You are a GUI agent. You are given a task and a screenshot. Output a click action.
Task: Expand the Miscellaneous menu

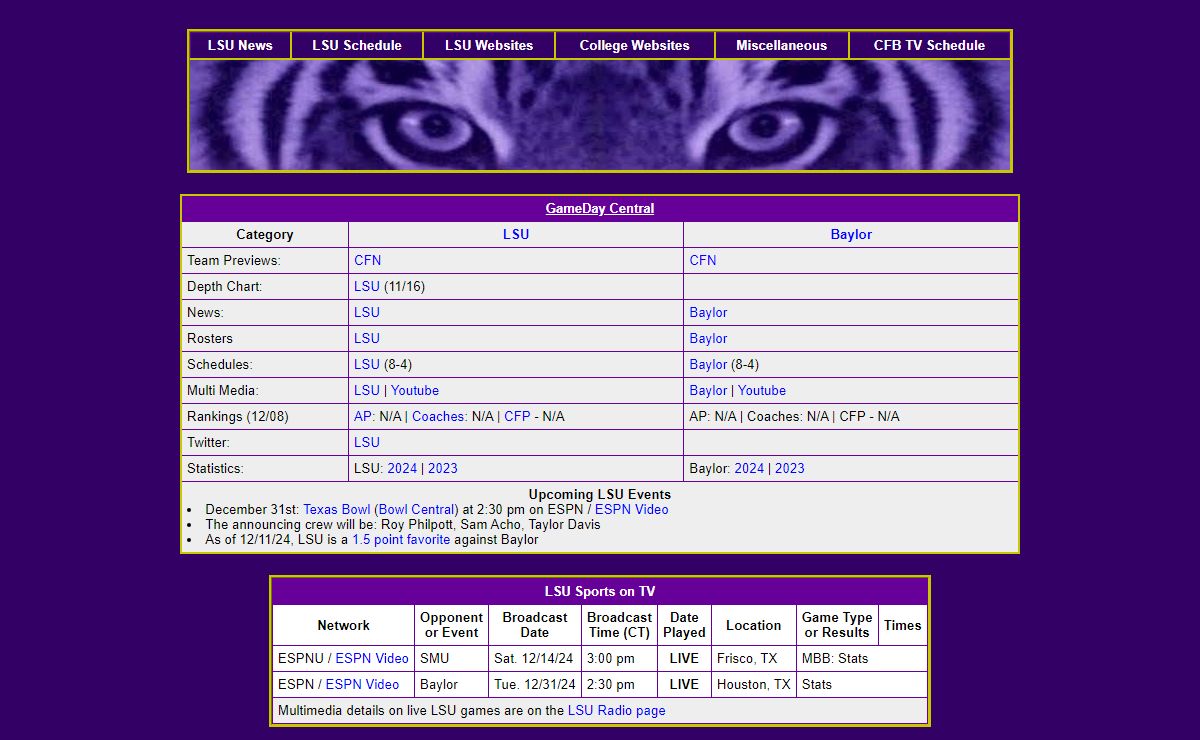(x=781, y=45)
